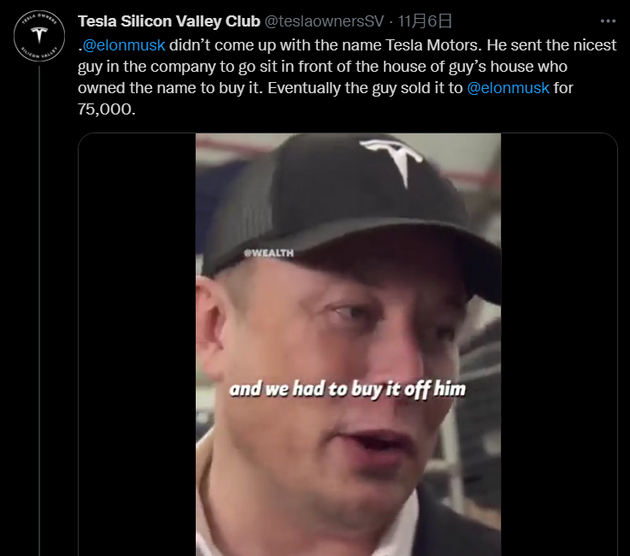The image size is (630, 556).
Task: Open Tesla Silicon Valley Club profile name
Action: [169, 21]
